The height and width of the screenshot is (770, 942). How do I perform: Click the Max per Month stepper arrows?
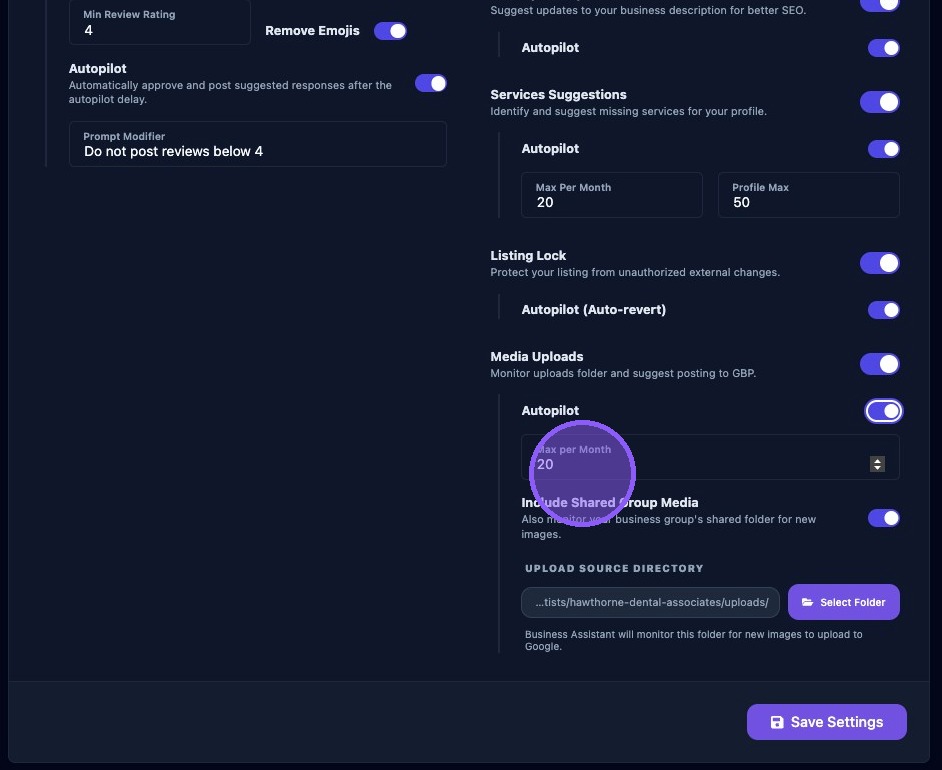point(877,464)
